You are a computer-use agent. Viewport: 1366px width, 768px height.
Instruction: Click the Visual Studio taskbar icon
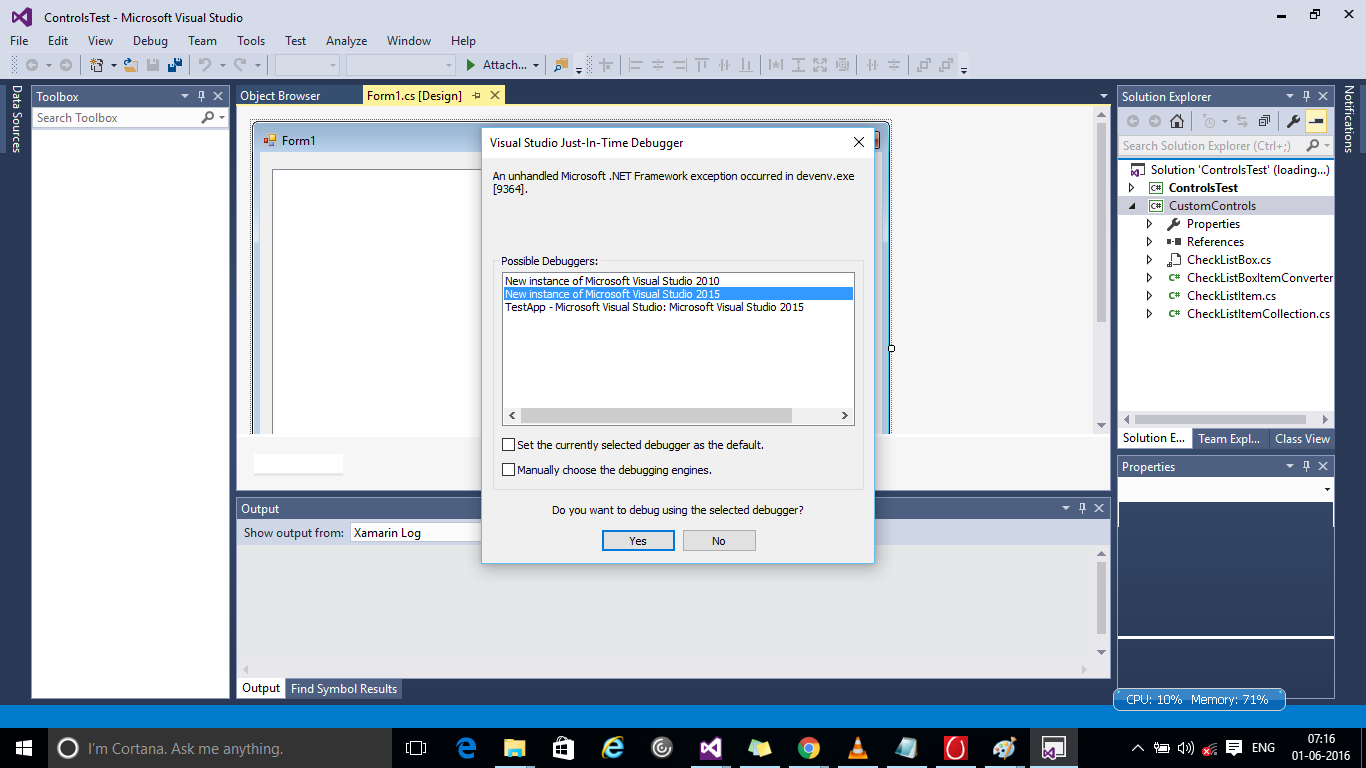coord(711,748)
